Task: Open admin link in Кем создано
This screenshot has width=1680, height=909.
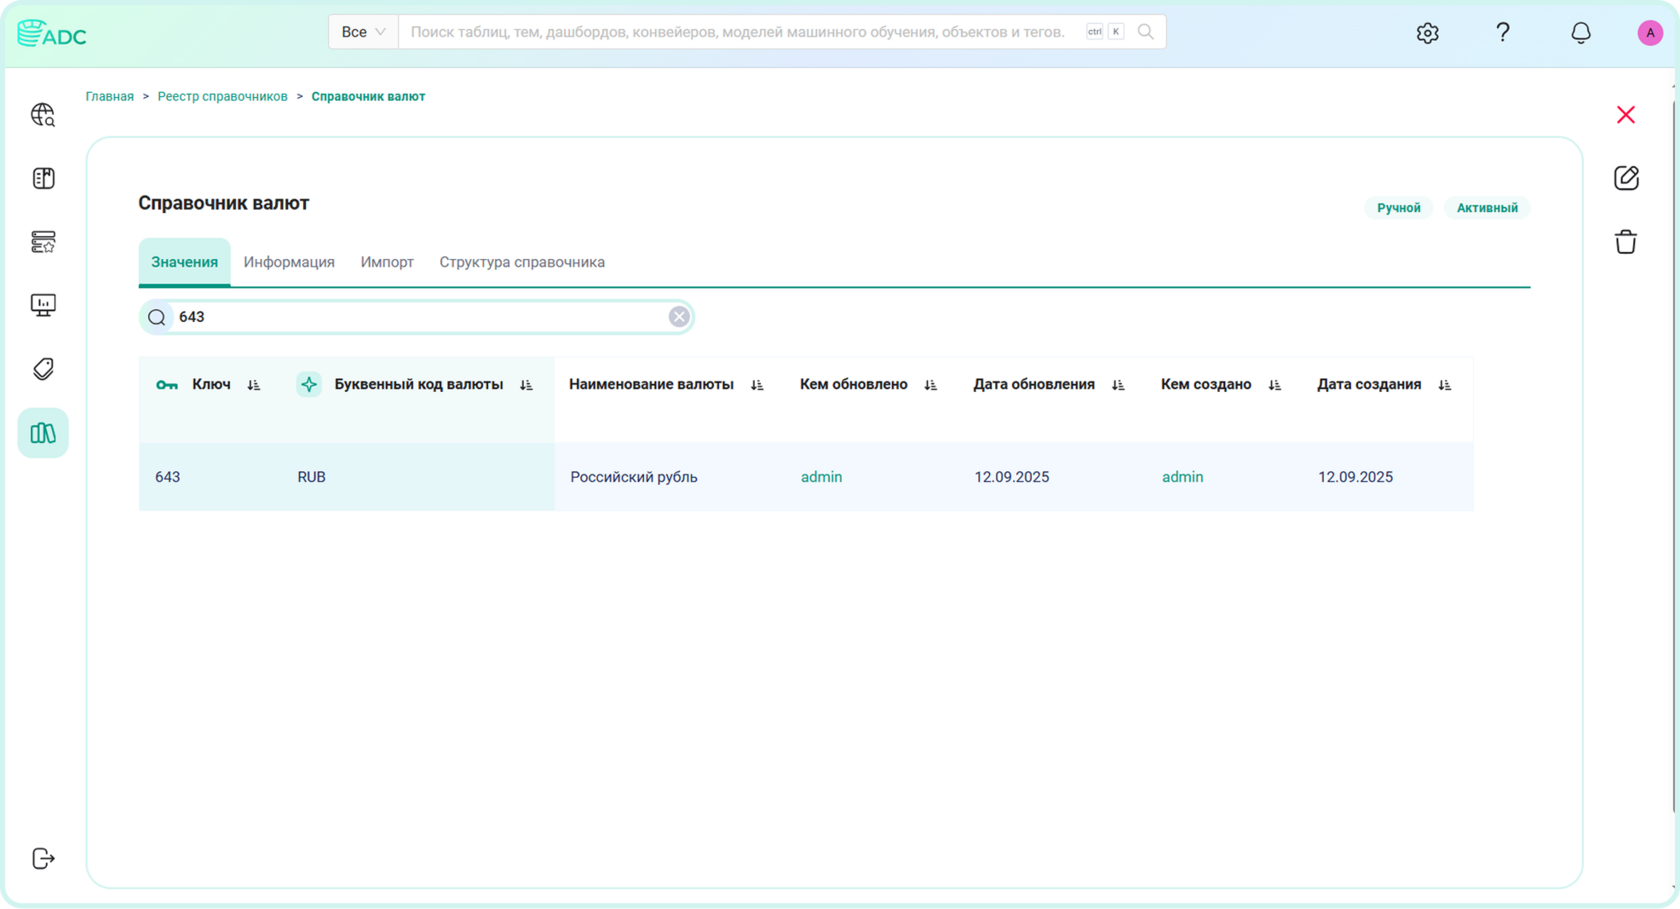Action: point(1182,477)
